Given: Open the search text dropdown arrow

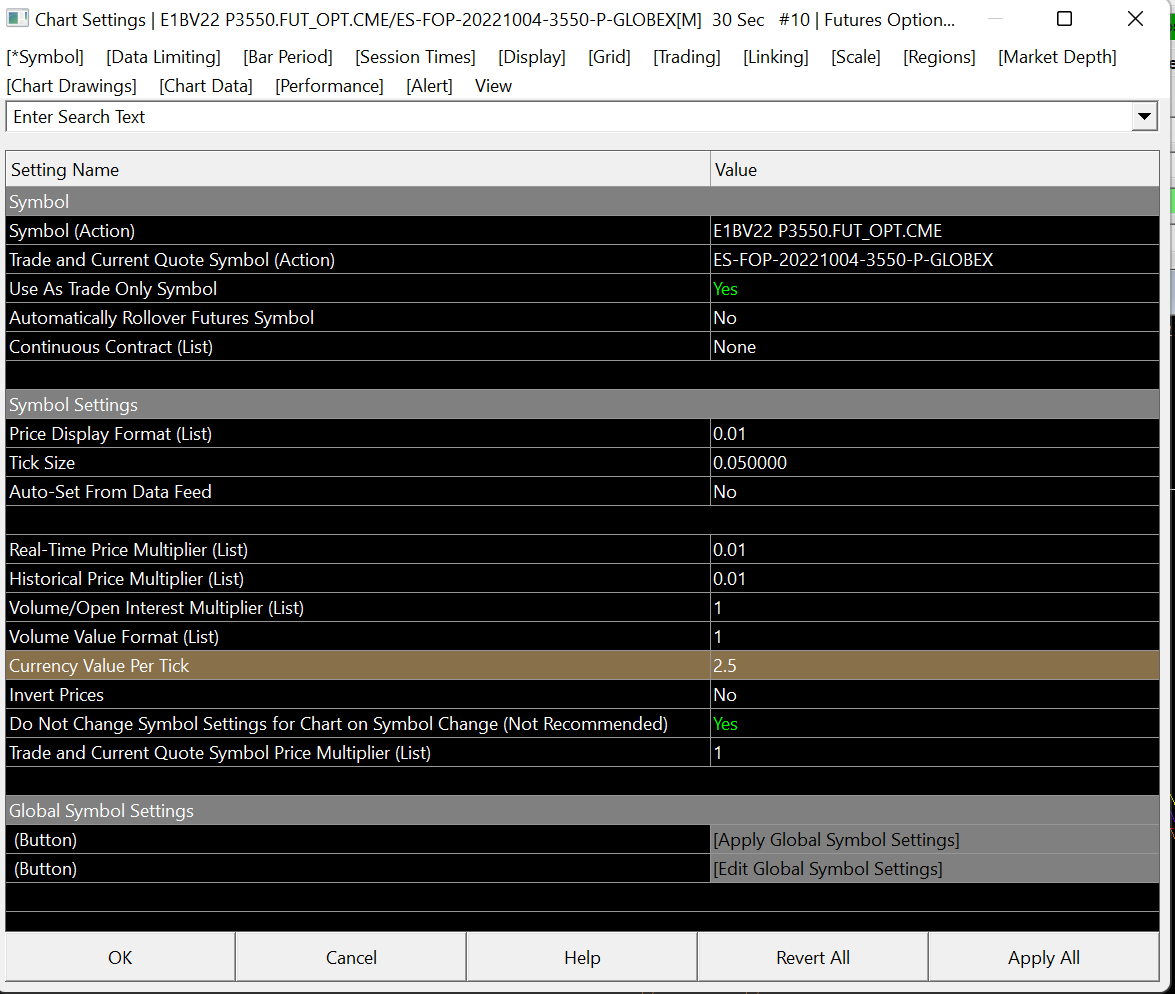Looking at the screenshot, I should tap(1144, 117).
